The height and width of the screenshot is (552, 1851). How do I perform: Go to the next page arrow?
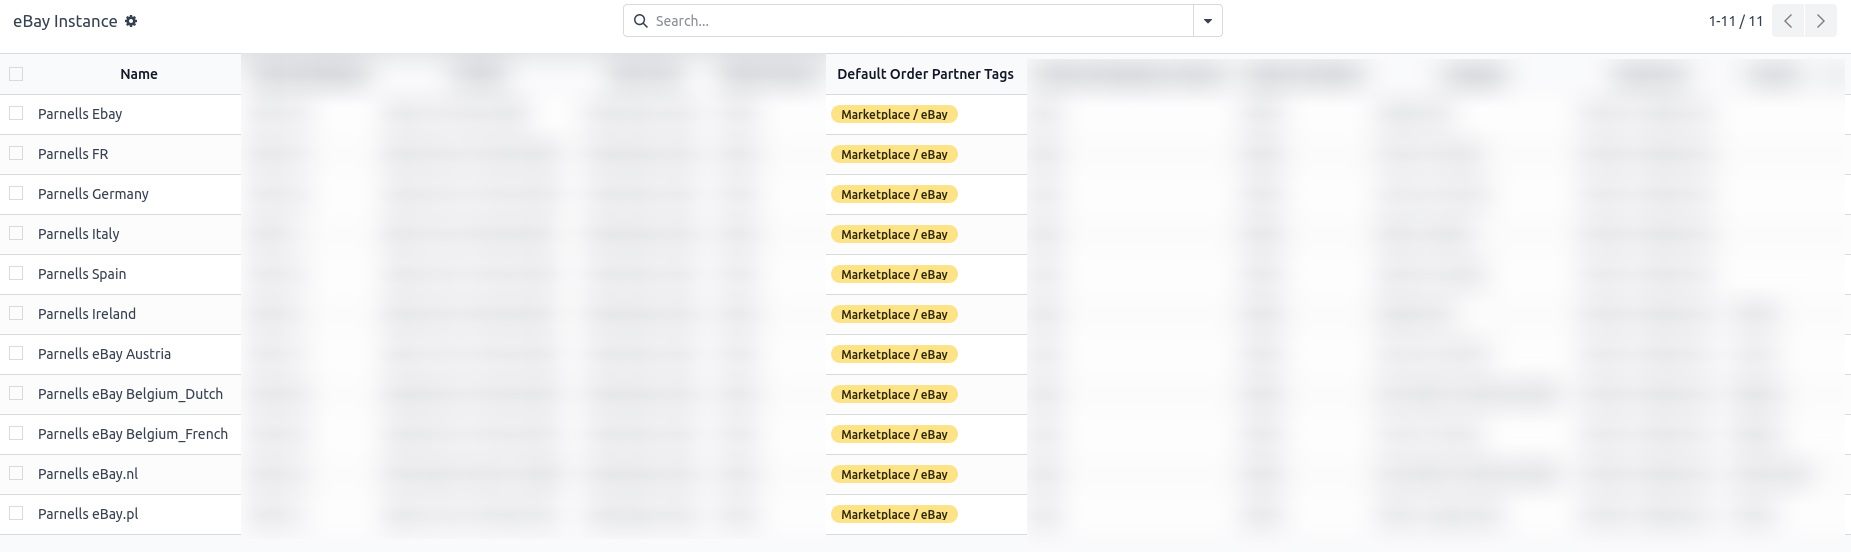[x=1820, y=21]
